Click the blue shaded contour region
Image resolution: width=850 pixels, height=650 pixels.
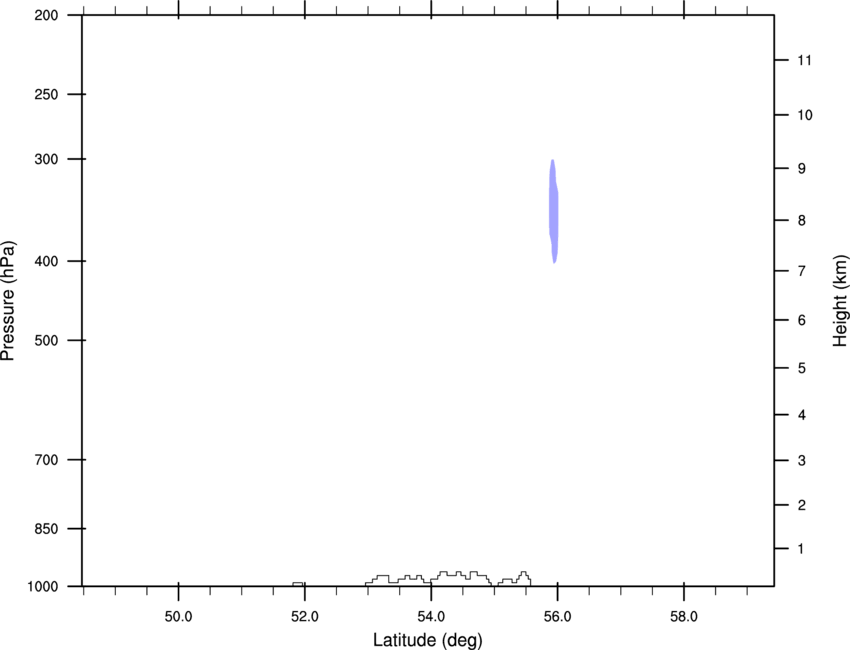553,211
